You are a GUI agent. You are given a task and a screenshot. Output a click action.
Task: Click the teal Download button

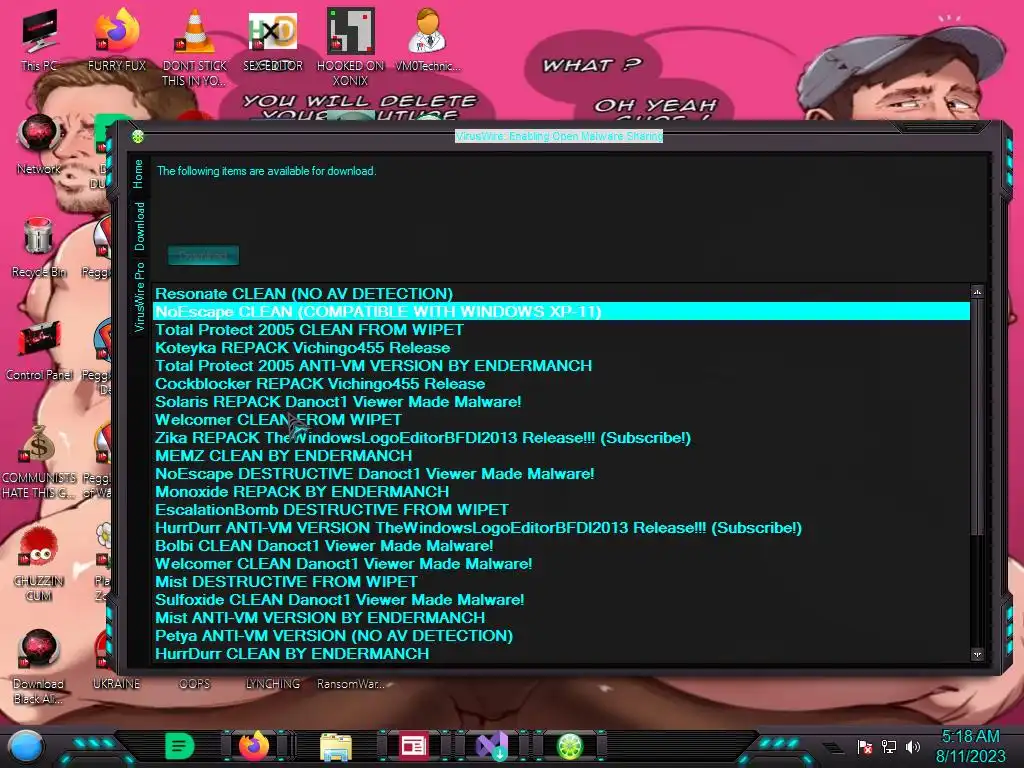(203, 255)
